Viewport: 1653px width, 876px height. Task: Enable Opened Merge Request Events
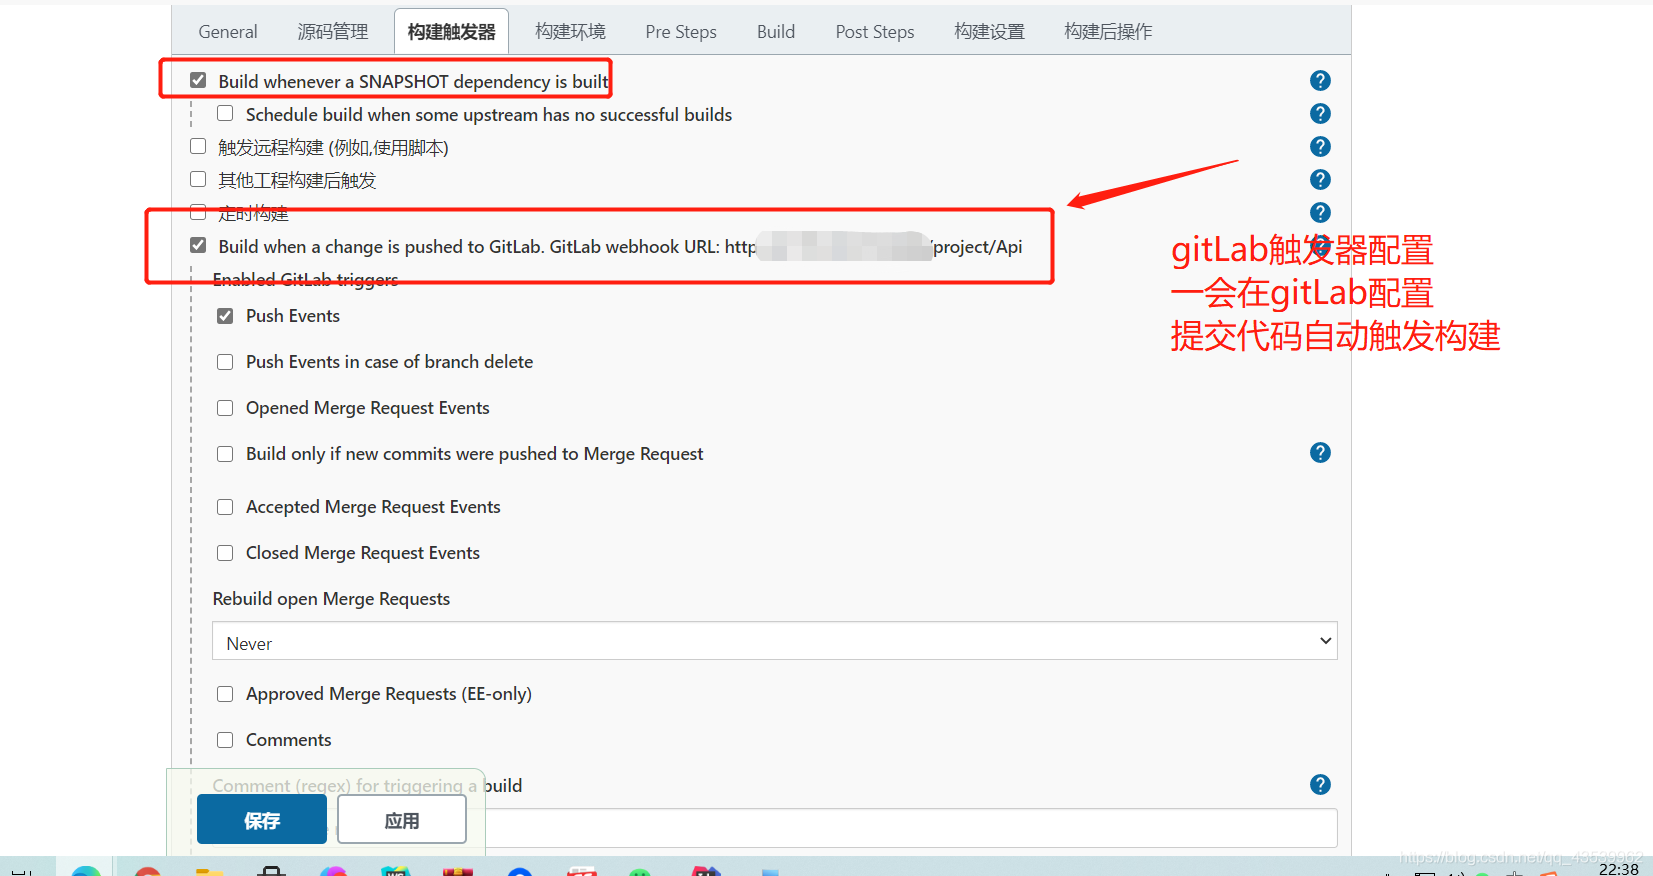(225, 408)
